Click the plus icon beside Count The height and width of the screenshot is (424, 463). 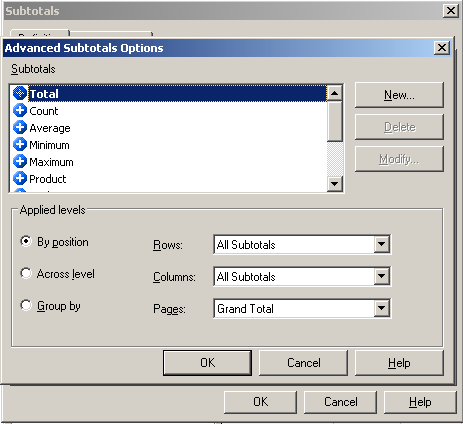[x=20, y=110]
